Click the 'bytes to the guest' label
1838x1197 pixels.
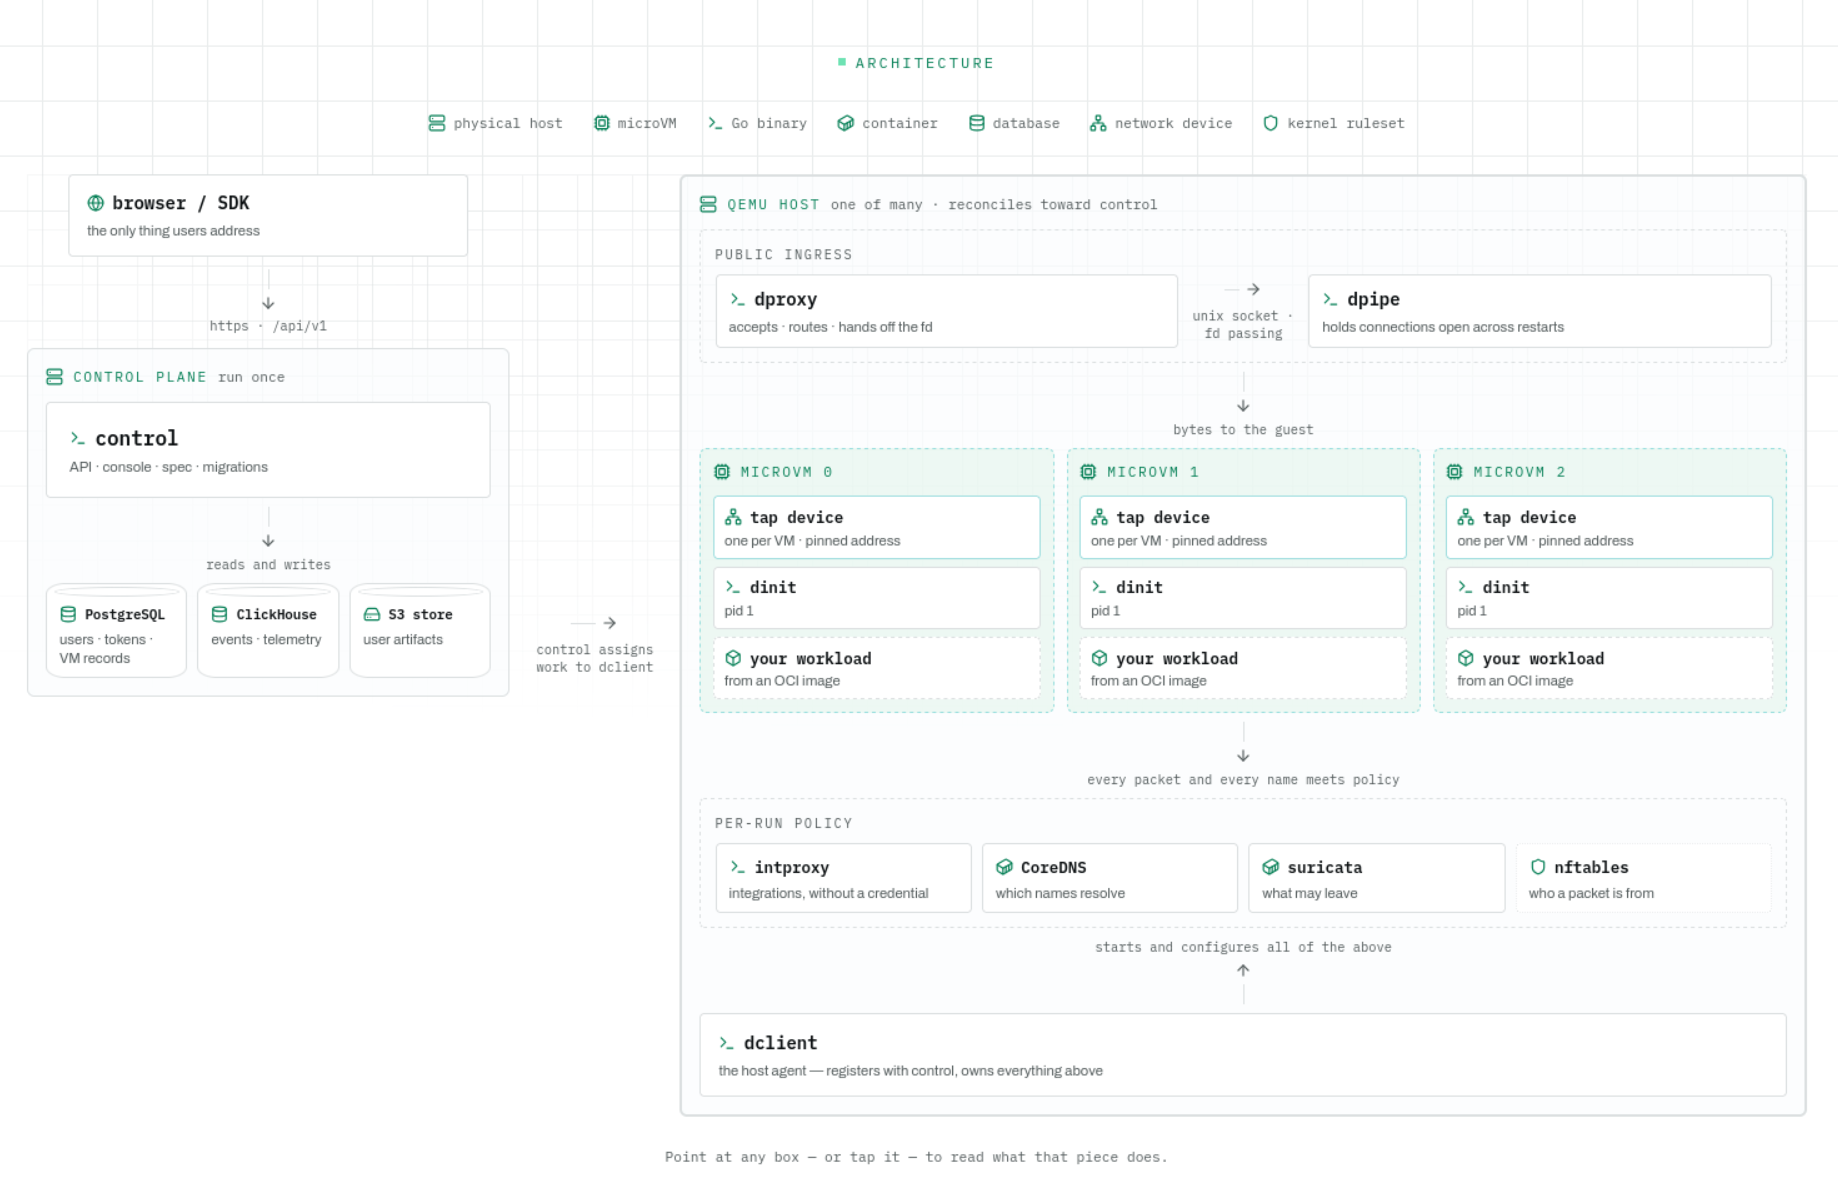pos(1243,430)
